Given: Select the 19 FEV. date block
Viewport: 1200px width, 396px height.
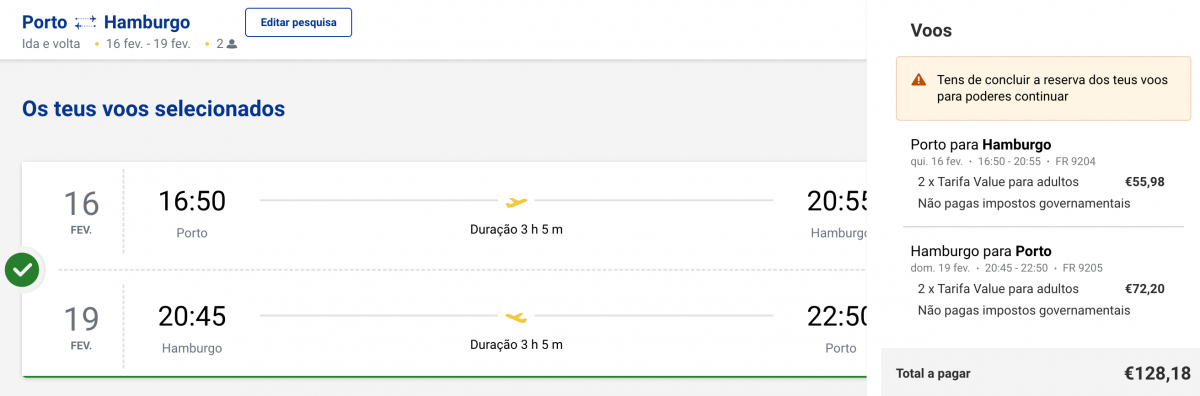Looking at the screenshot, I should 81,327.
